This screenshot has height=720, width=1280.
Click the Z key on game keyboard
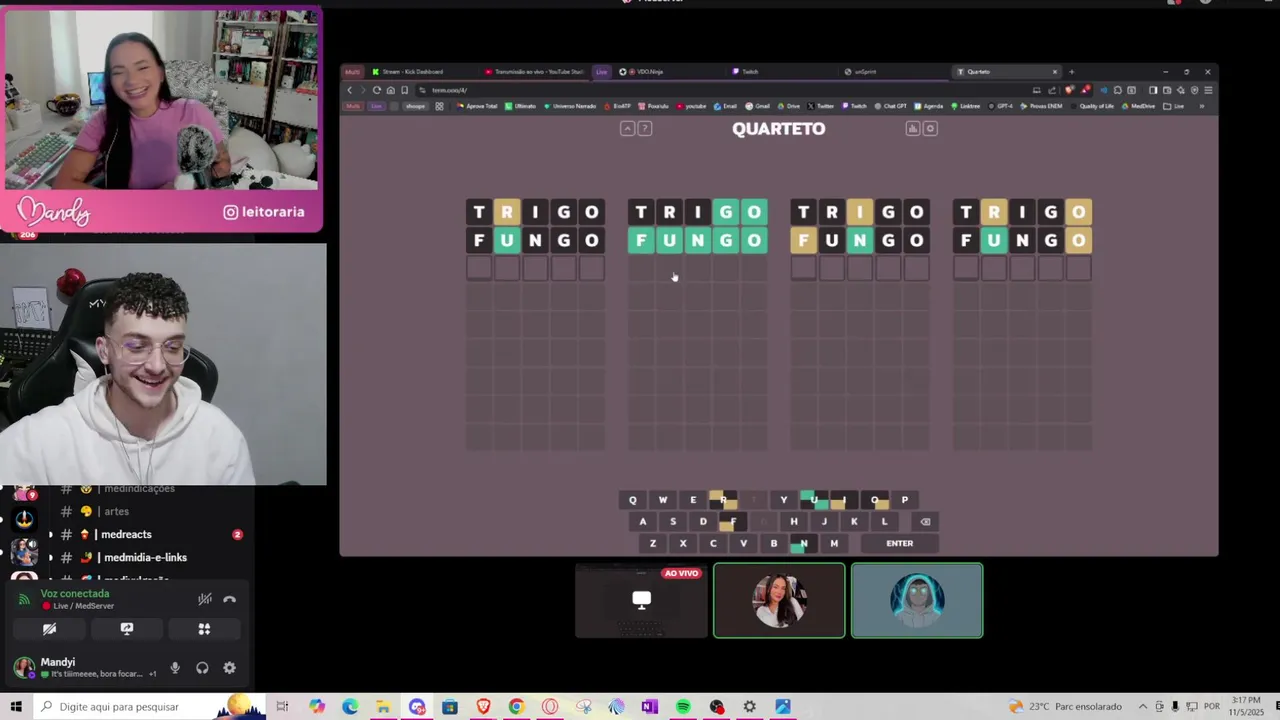(x=653, y=543)
